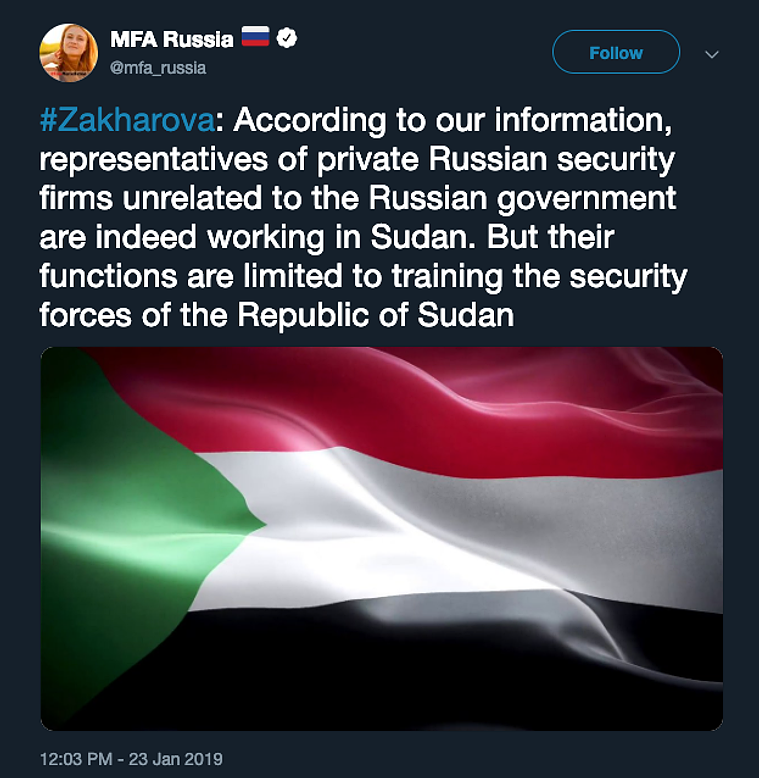
Task: Expand the tweet options chevron menu
Action: click(712, 54)
